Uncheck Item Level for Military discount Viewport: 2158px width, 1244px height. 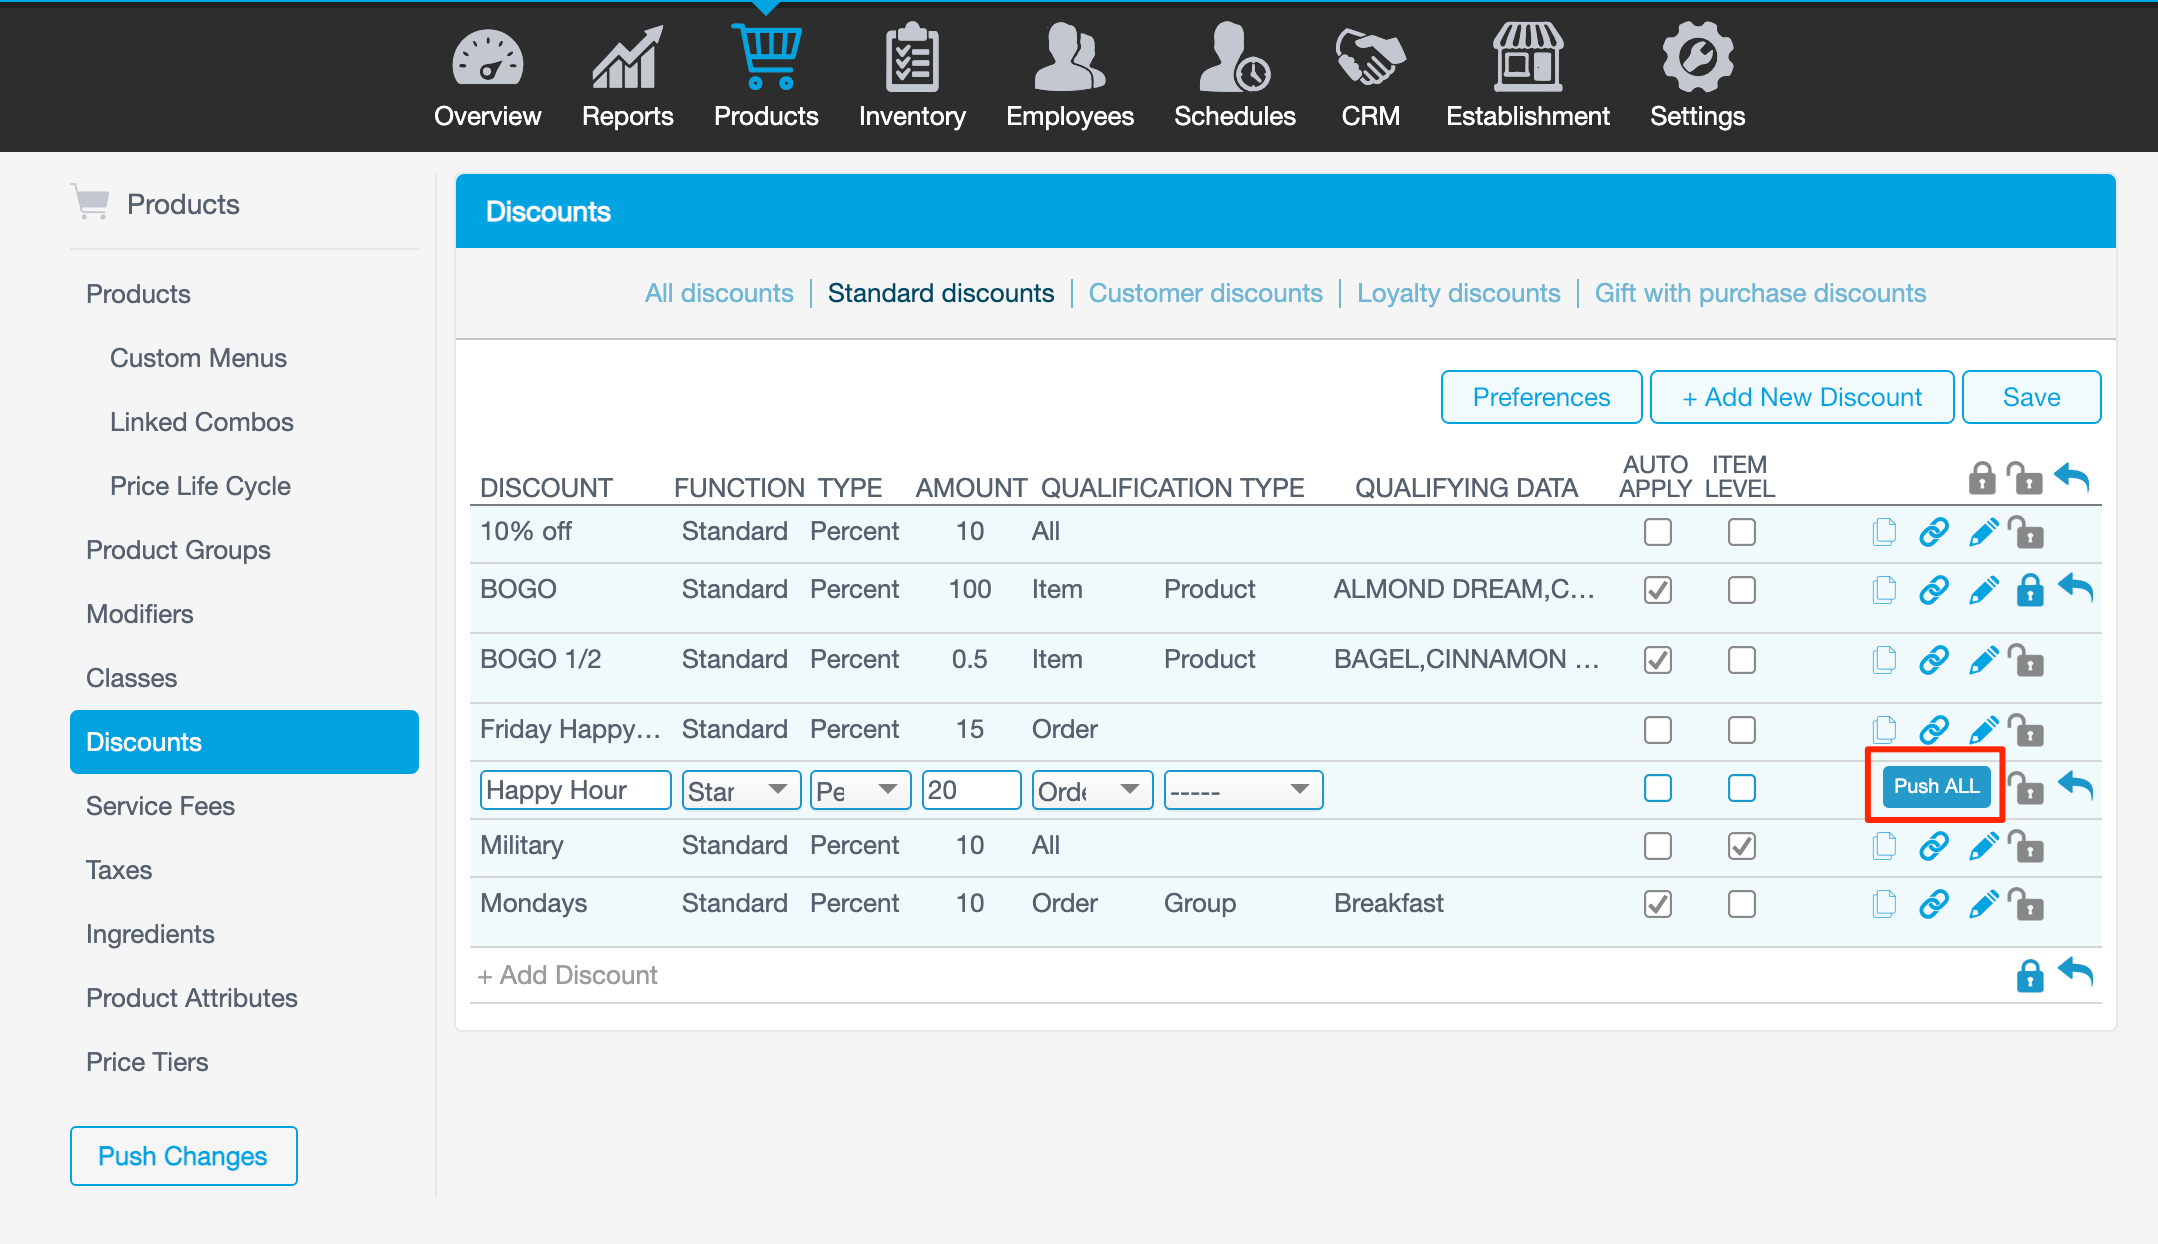(1741, 846)
